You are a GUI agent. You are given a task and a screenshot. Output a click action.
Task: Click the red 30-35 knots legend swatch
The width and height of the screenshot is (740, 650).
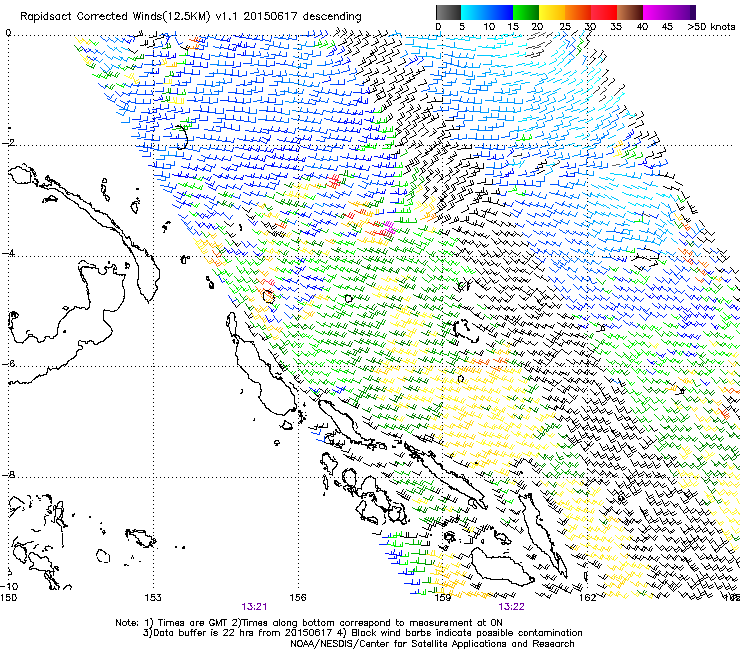[x=604, y=12]
